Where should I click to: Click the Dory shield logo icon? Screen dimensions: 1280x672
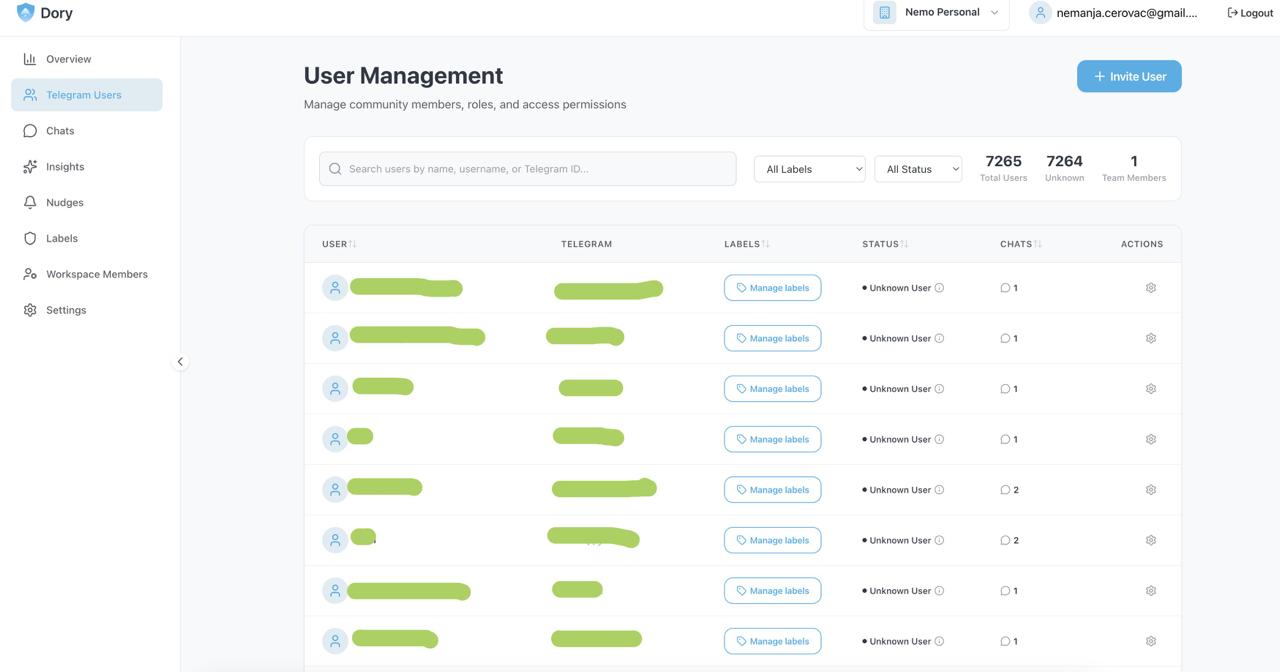tap(25, 13)
